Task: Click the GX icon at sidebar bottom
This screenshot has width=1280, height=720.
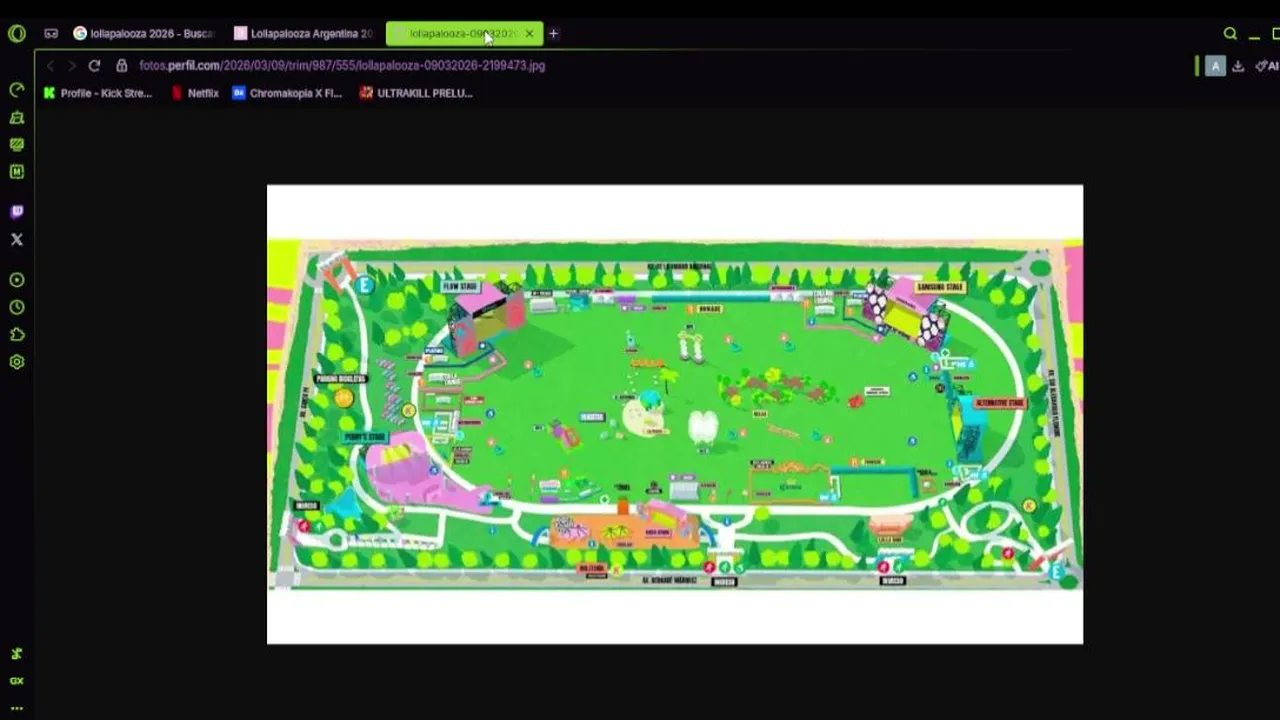Action: coord(17,681)
